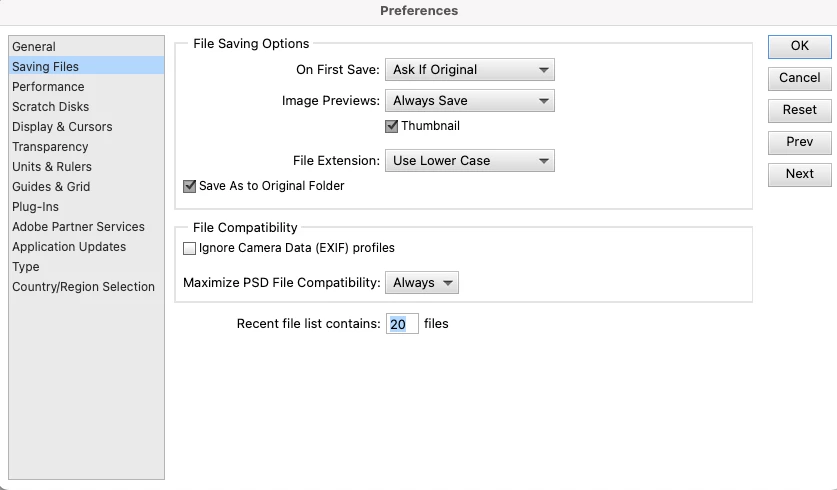Go to Next preferences page

pos(799,174)
